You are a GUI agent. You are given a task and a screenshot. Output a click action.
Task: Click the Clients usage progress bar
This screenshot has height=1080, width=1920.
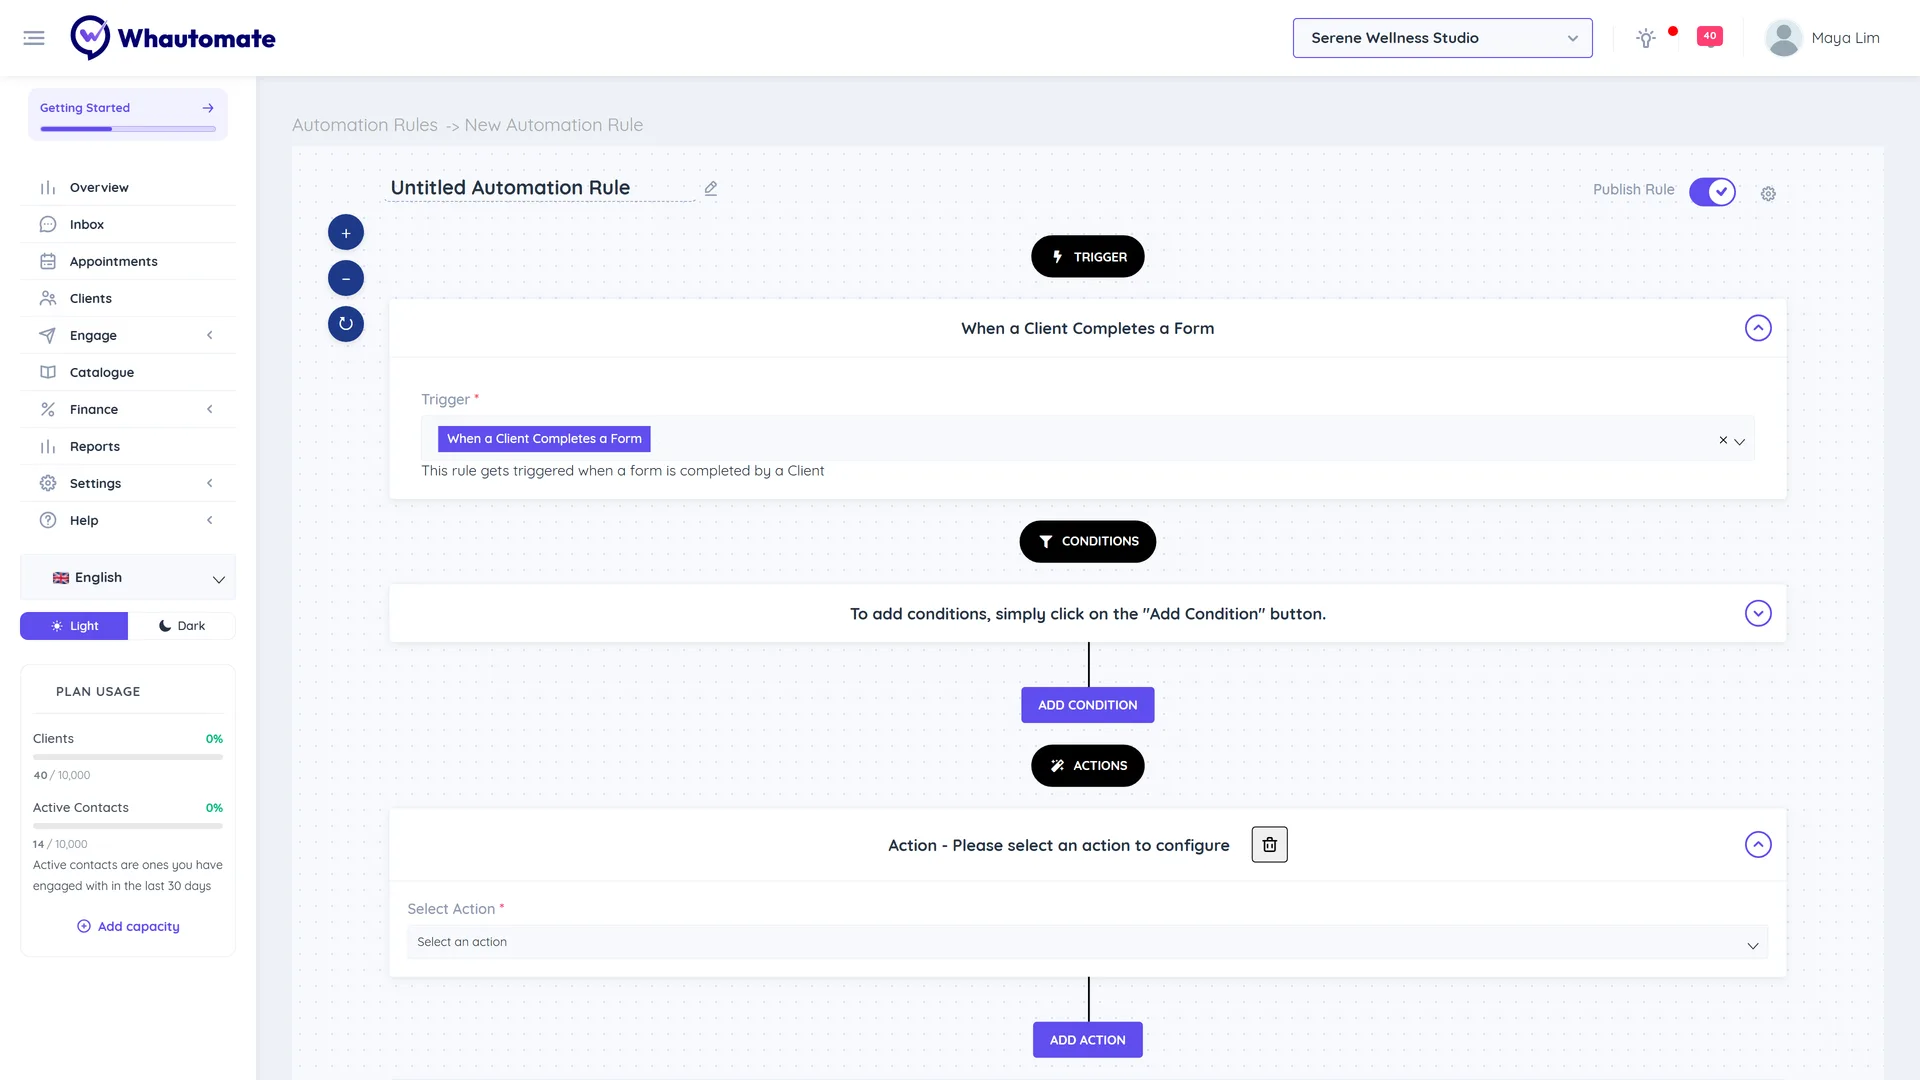point(128,757)
